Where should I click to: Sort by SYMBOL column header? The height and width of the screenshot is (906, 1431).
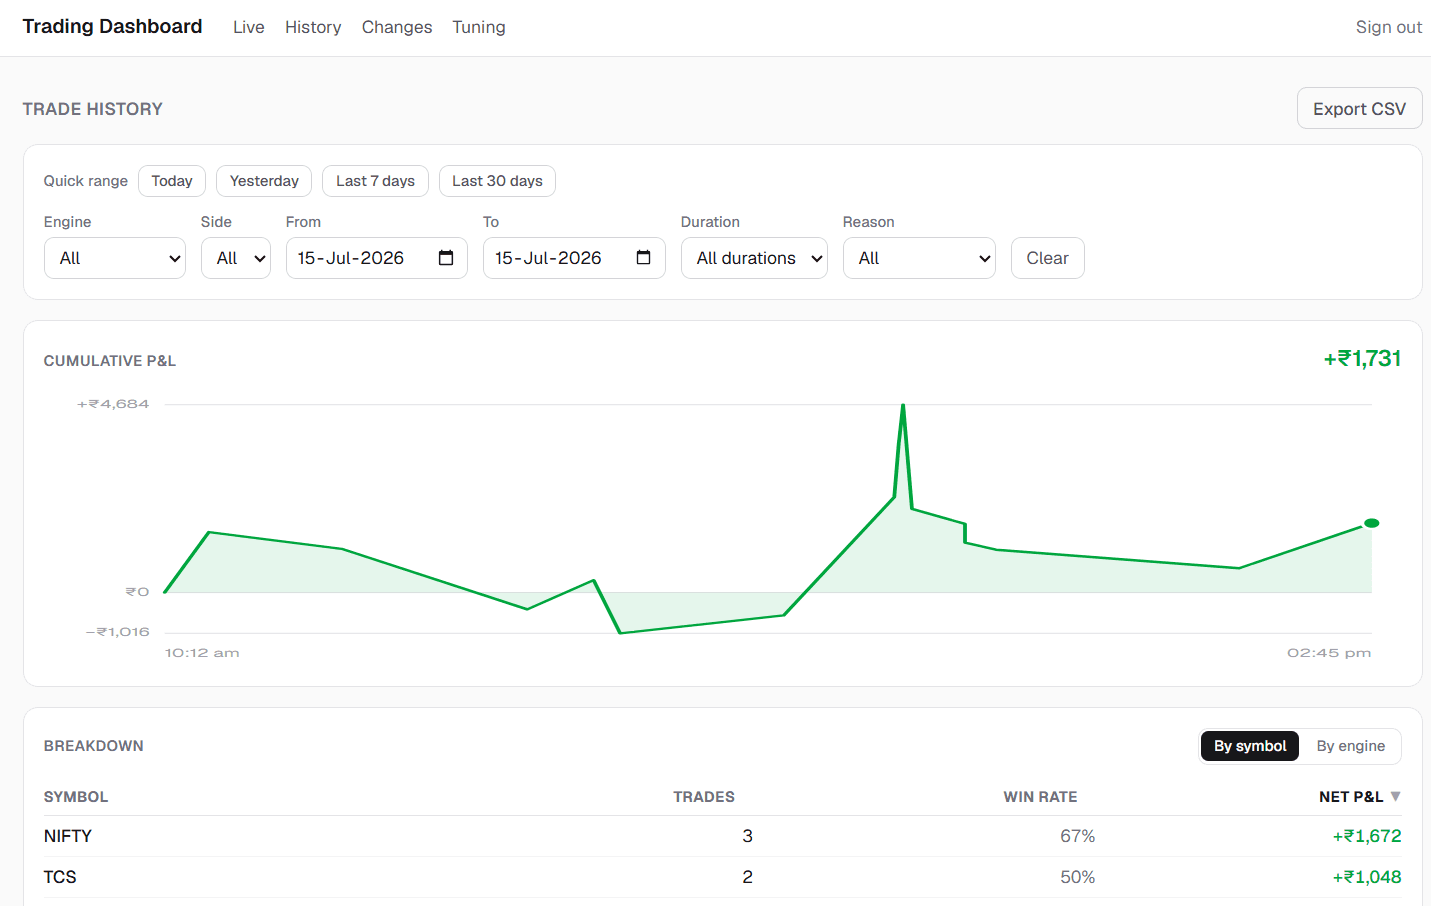[76, 797]
